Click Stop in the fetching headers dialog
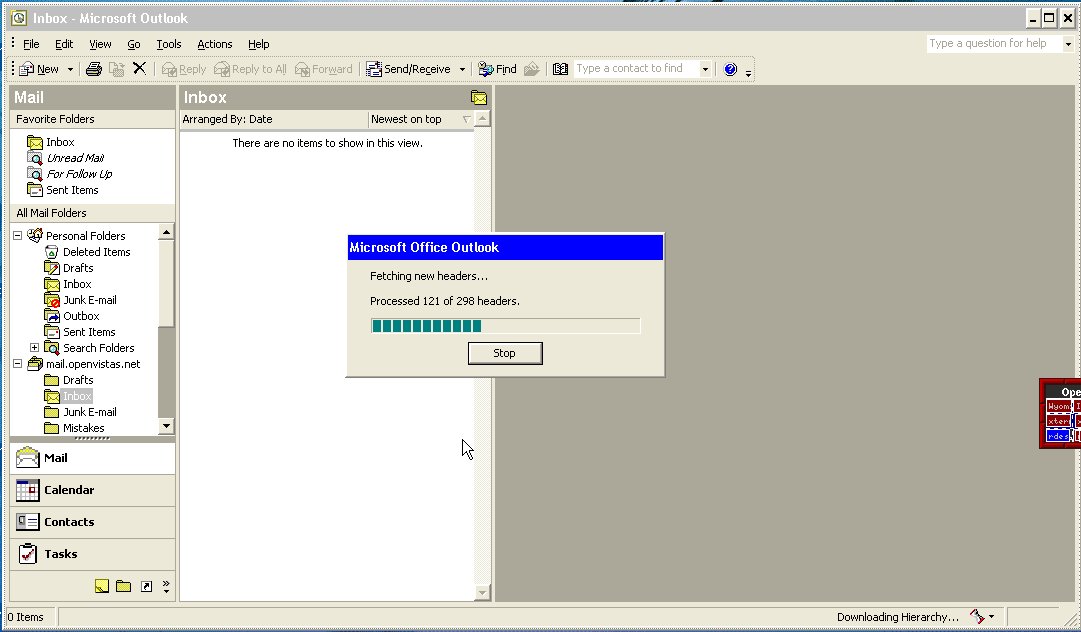1081x632 pixels. coord(505,353)
